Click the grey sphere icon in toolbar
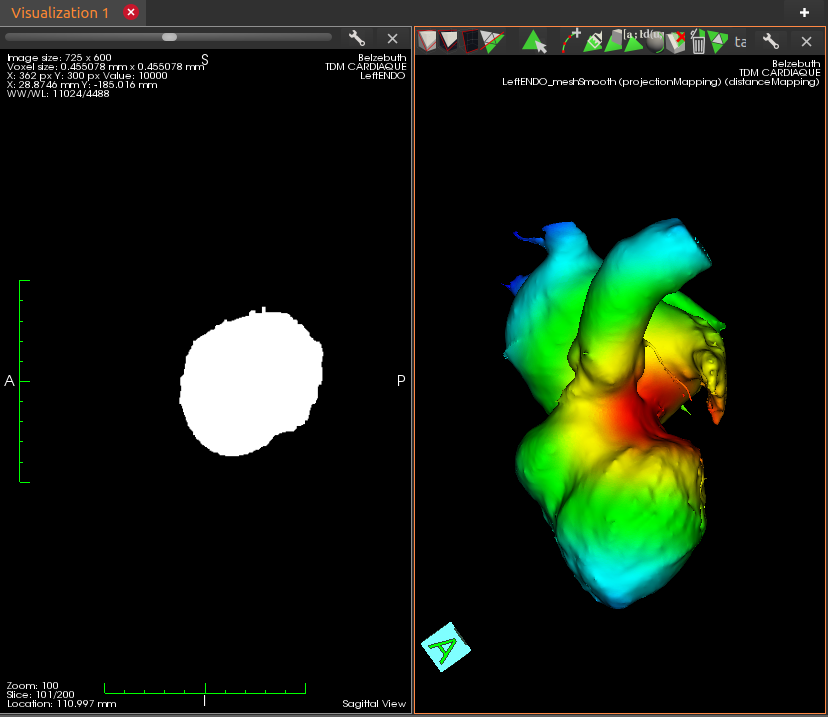The height and width of the screenshot is (717, 828). coord(655,42)
